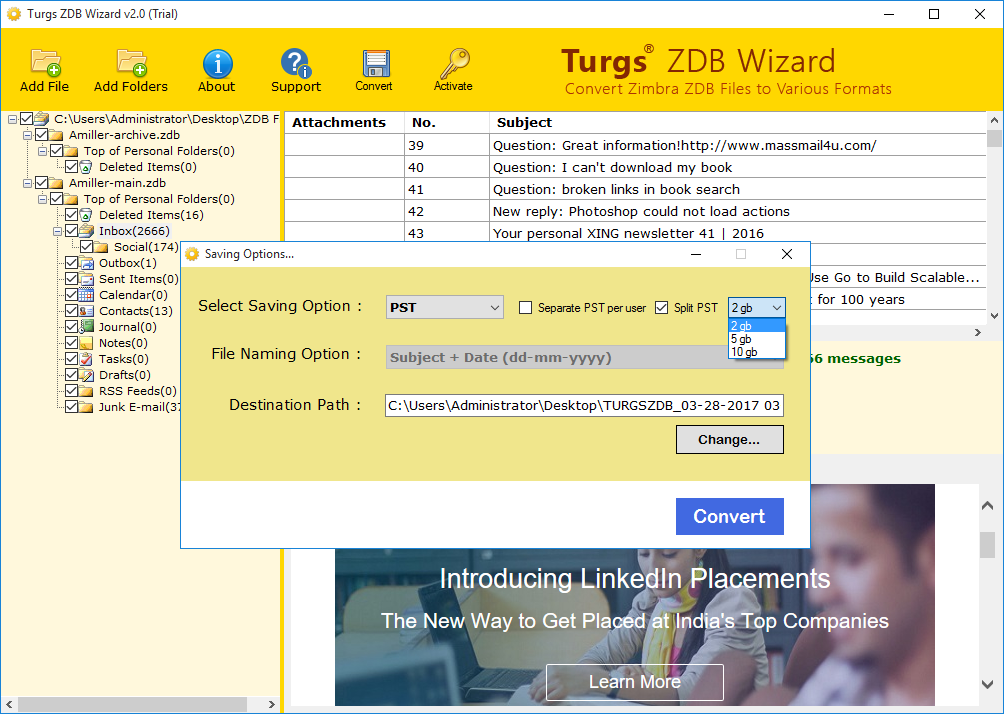This screenshot has height=714, width=1004.
Task: Uncheck the Deleted Items(16) checkbox
Action: (x=72, y=215)
